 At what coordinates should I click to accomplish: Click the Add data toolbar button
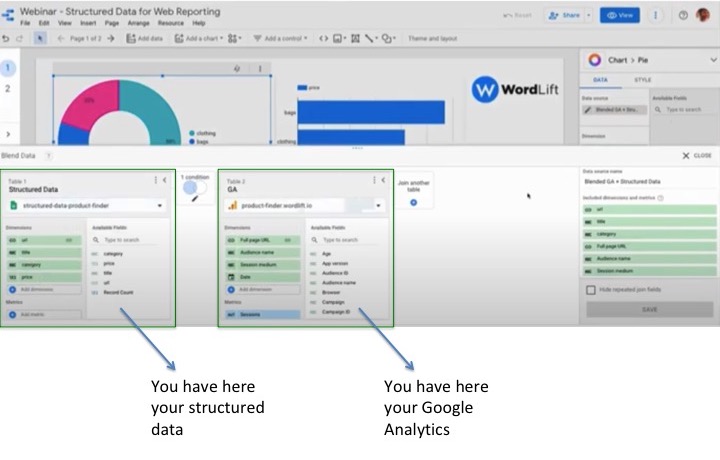(x=145, y=39)
